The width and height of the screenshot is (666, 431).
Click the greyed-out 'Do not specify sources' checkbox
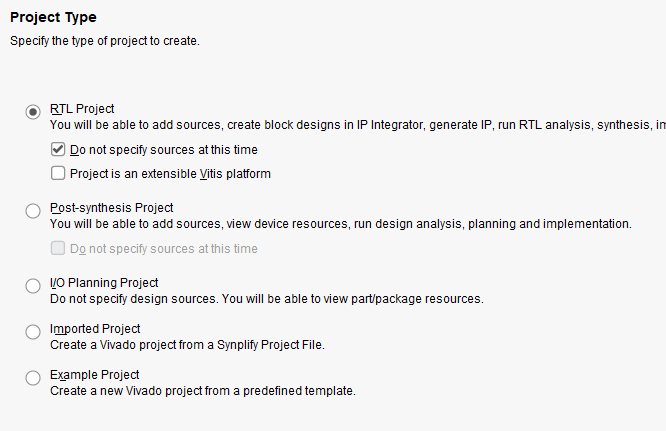pyautogui.click(x=58, y=249)
